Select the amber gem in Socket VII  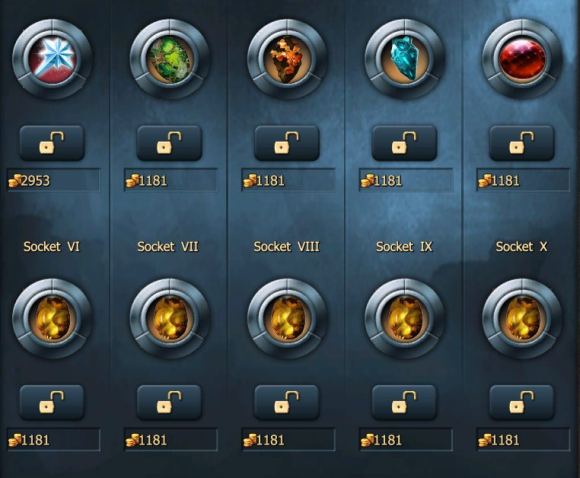pyautogui.click(x=170, y=319)
